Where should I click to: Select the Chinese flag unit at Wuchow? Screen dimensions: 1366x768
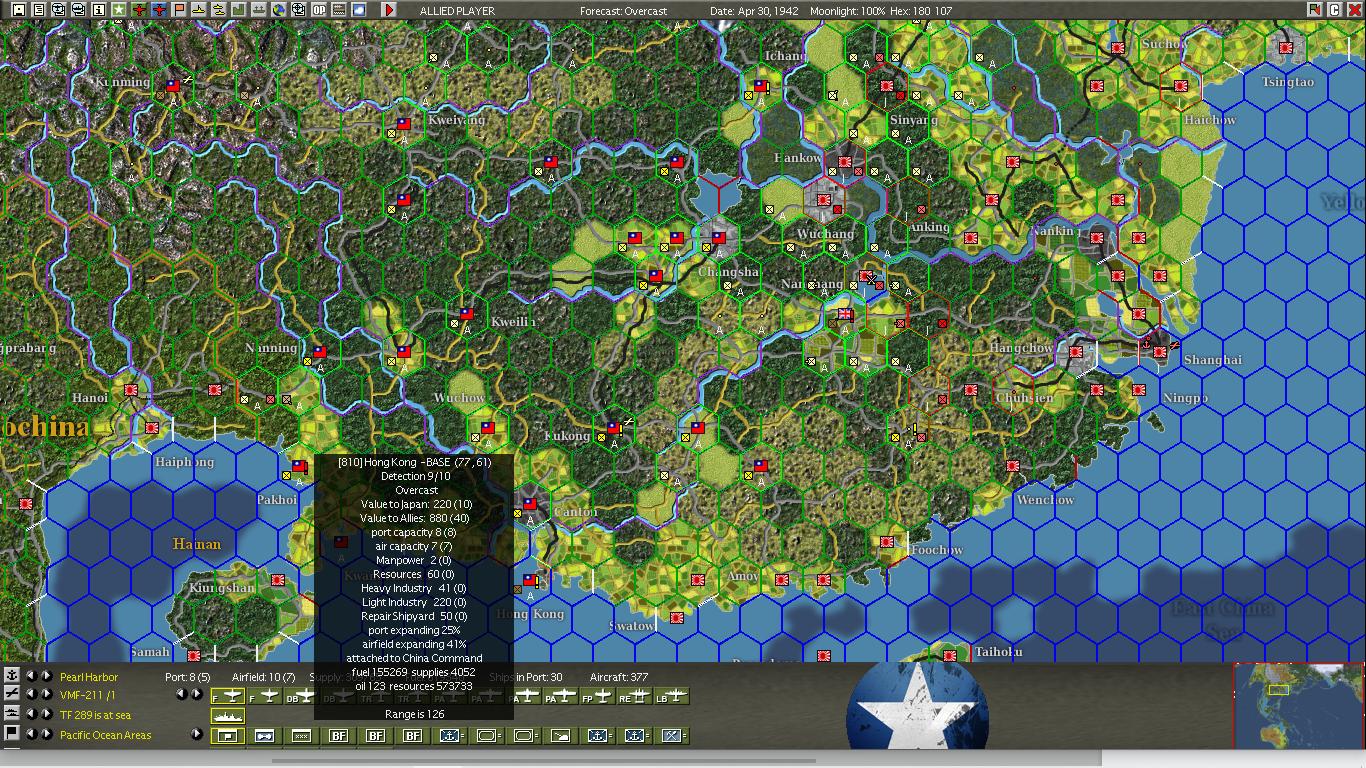point(488,428)
